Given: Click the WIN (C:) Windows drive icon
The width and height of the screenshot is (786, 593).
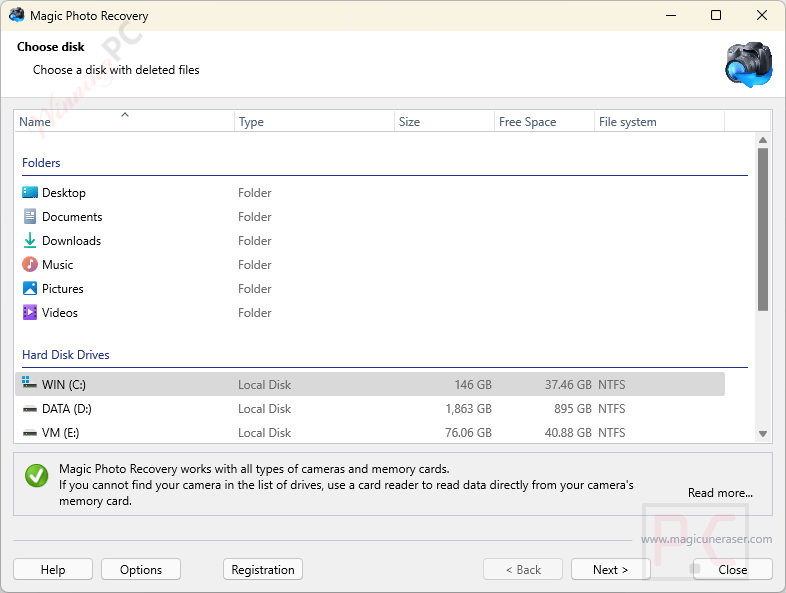Looking at the screenshot, I should point(30,383).
